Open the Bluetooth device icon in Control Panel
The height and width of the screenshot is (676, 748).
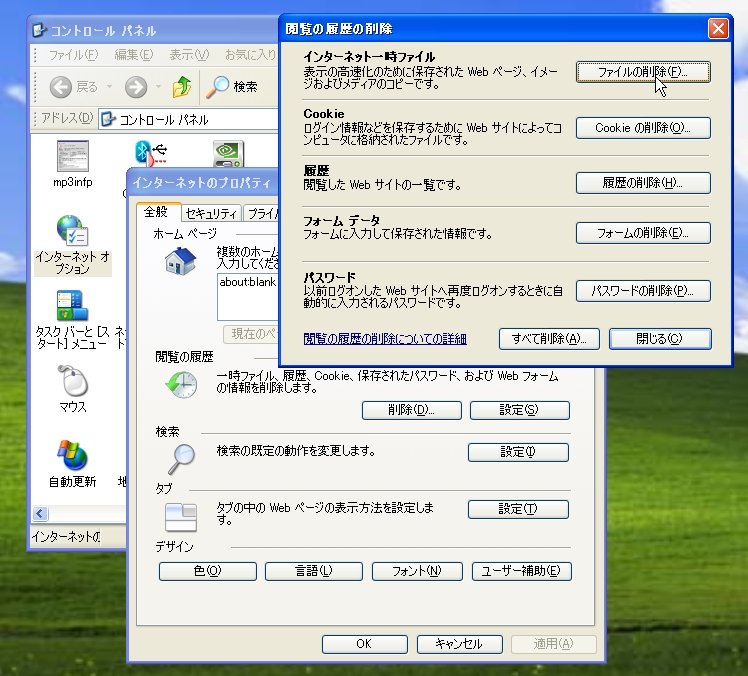(150, 154)
